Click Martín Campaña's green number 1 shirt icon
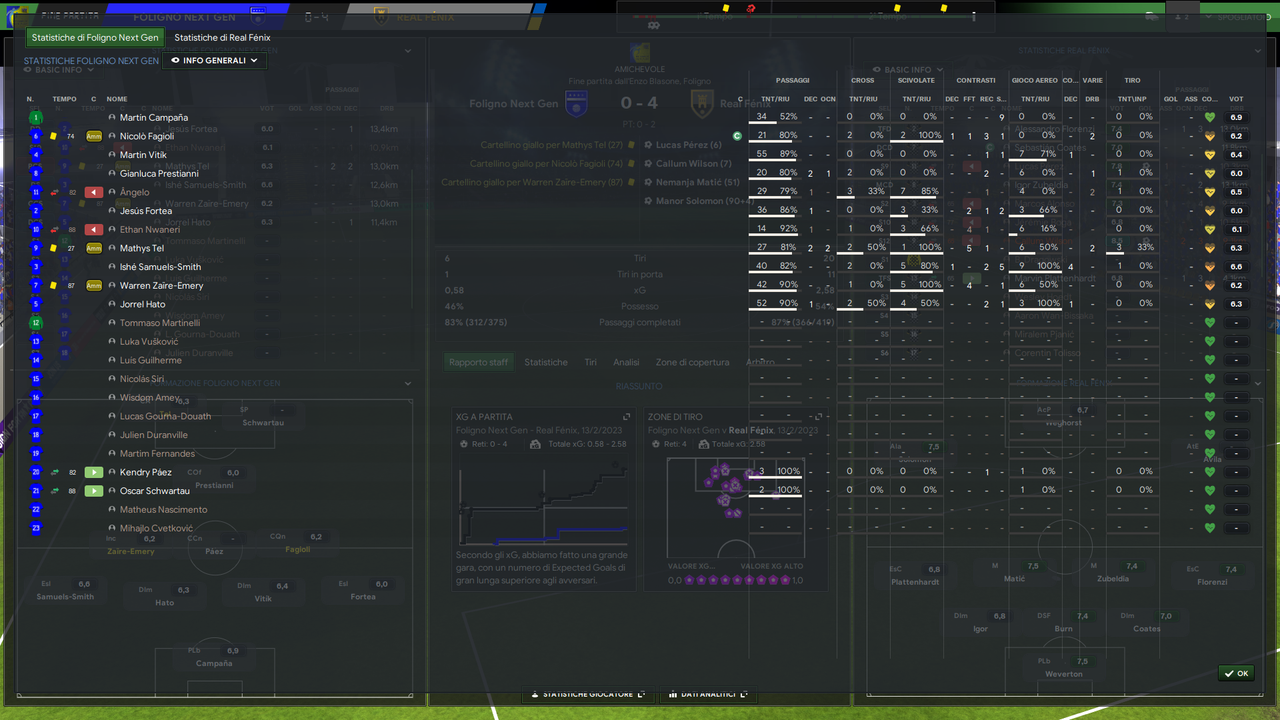The height and width of the screenshot is (720, 1280). pos(36,117)
